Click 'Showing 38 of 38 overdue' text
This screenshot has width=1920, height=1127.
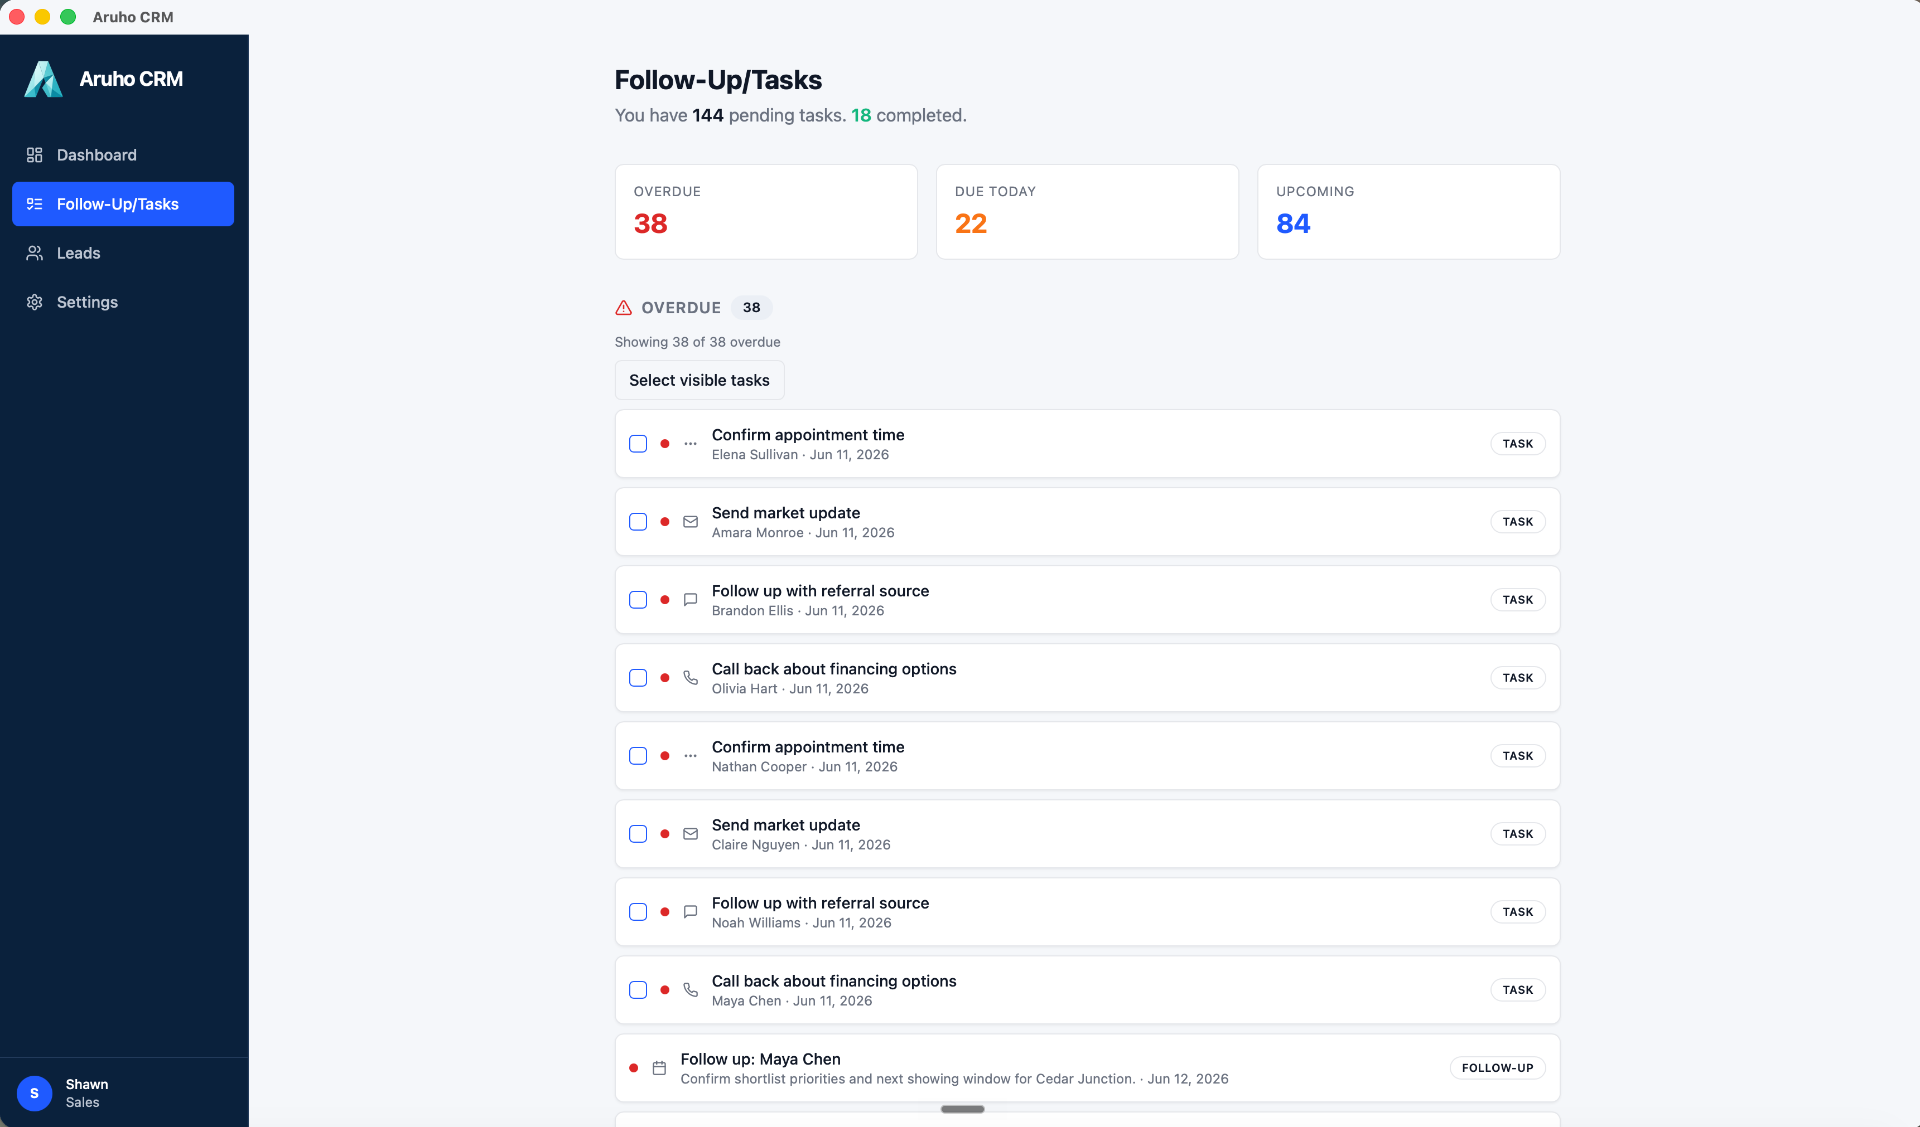(x=697, y=342)
